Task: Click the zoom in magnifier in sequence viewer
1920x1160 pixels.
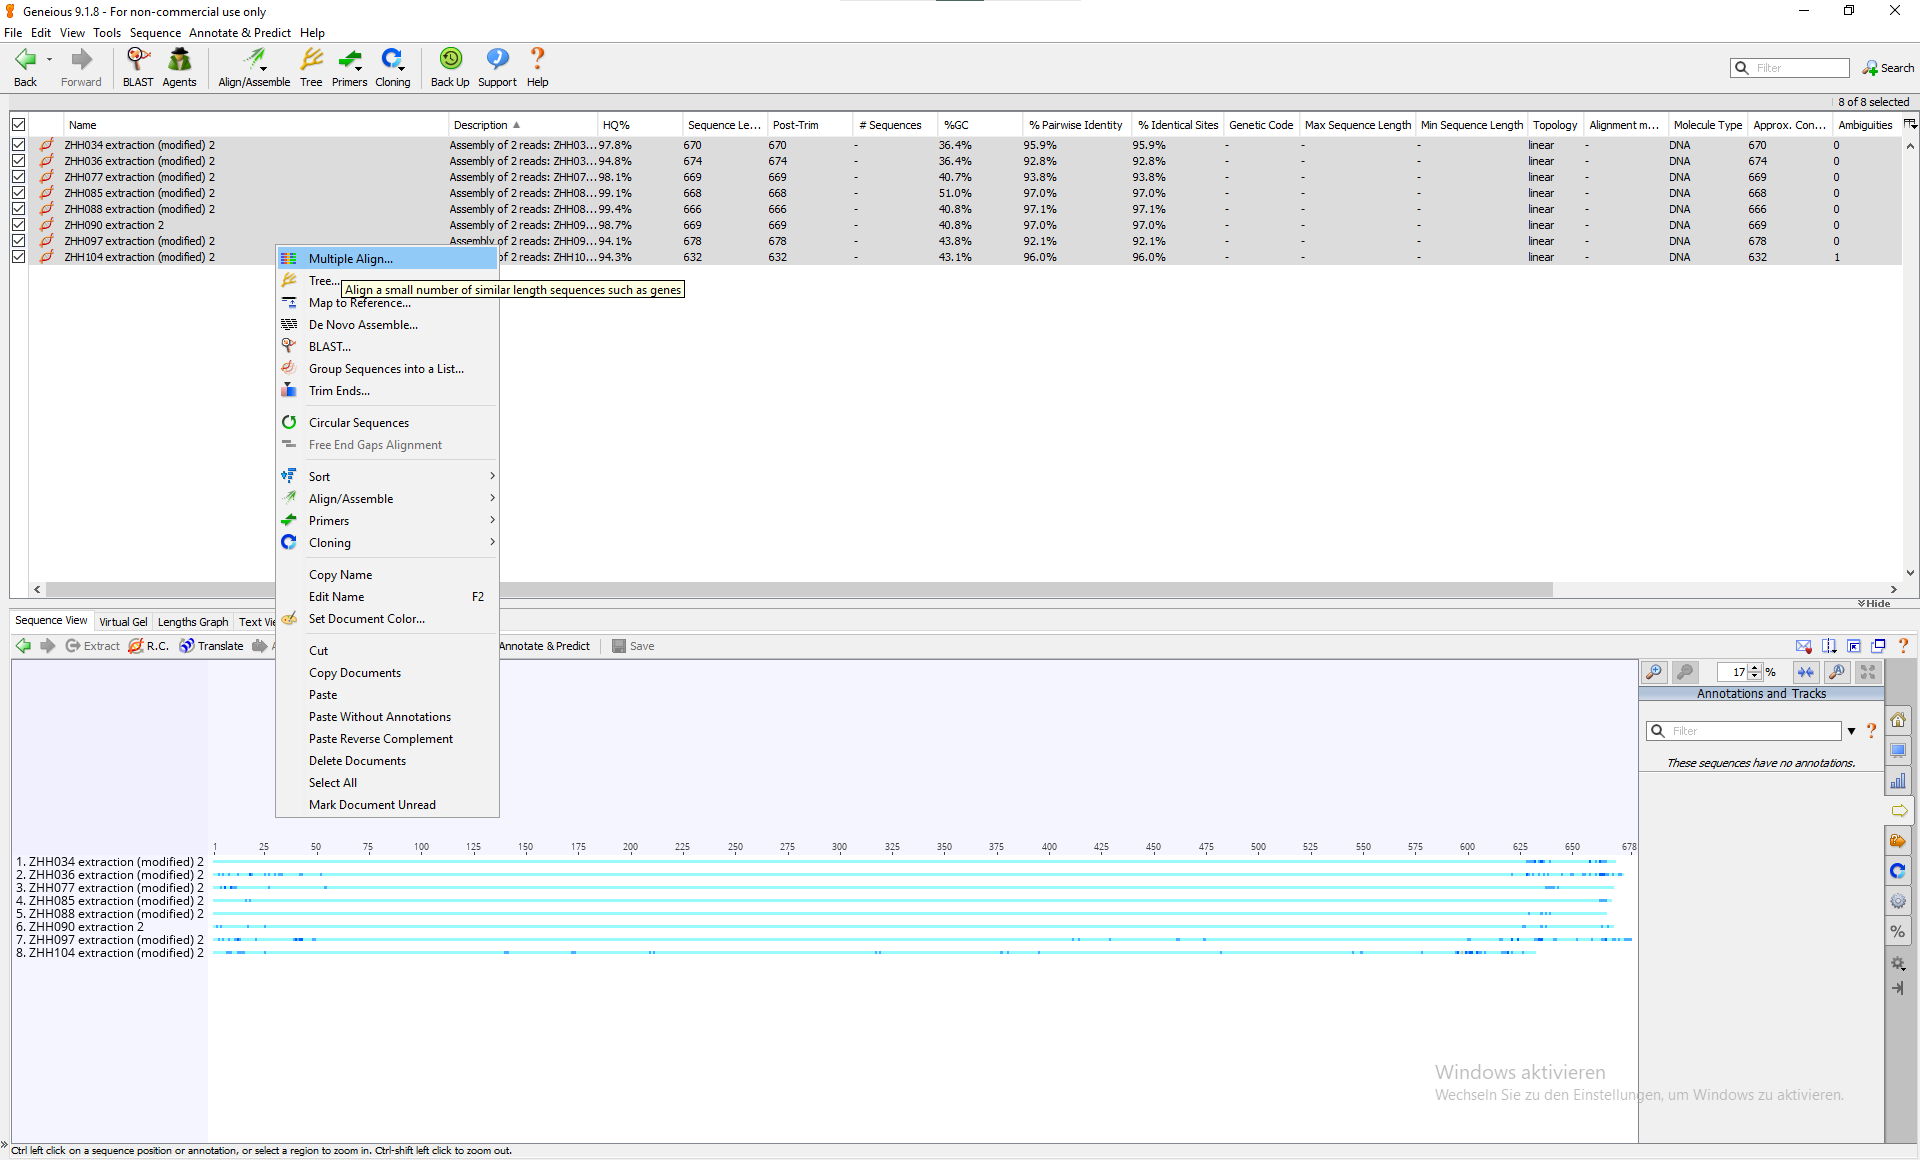Action: (x=1655, y=672)
